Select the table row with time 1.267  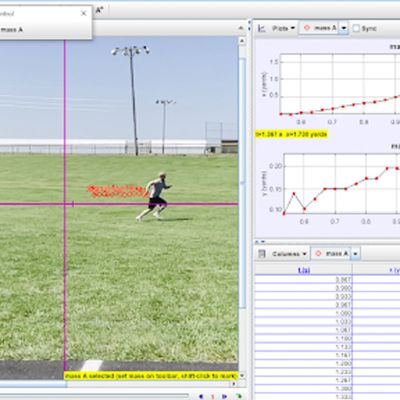click(328, 380)
